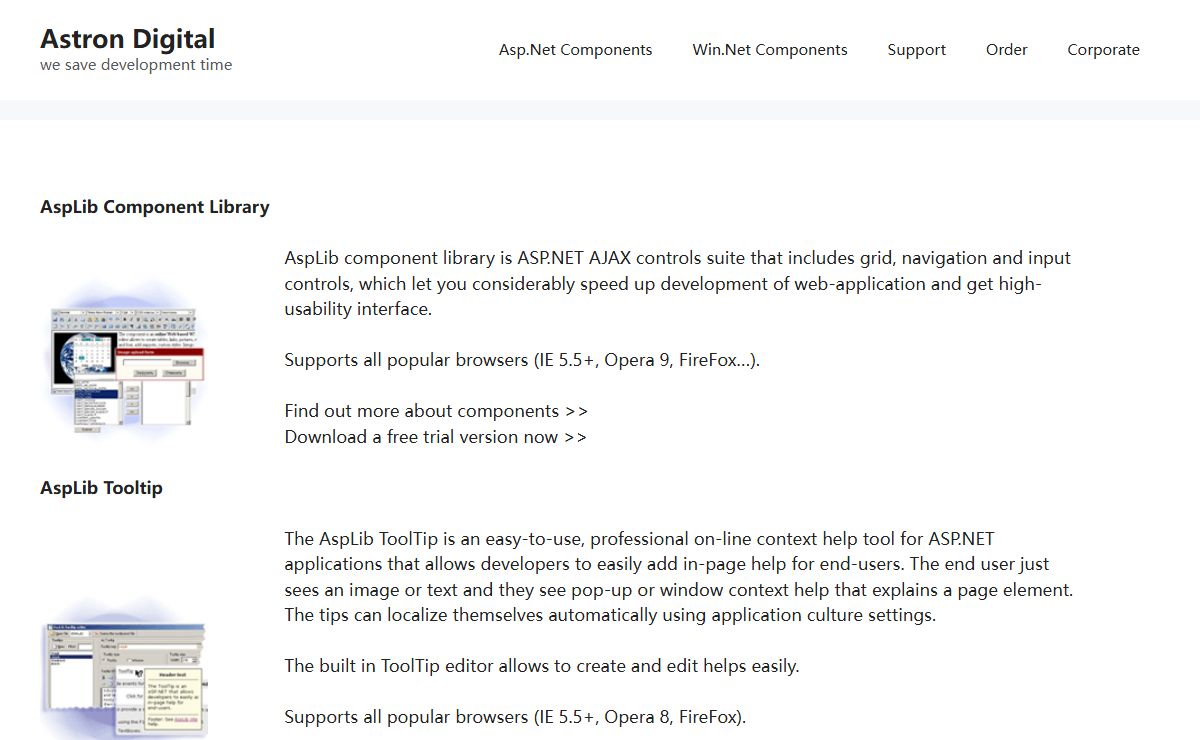Open the Corporate menu item
This screenshot has height=740, width=1200.
[1103, 50]
